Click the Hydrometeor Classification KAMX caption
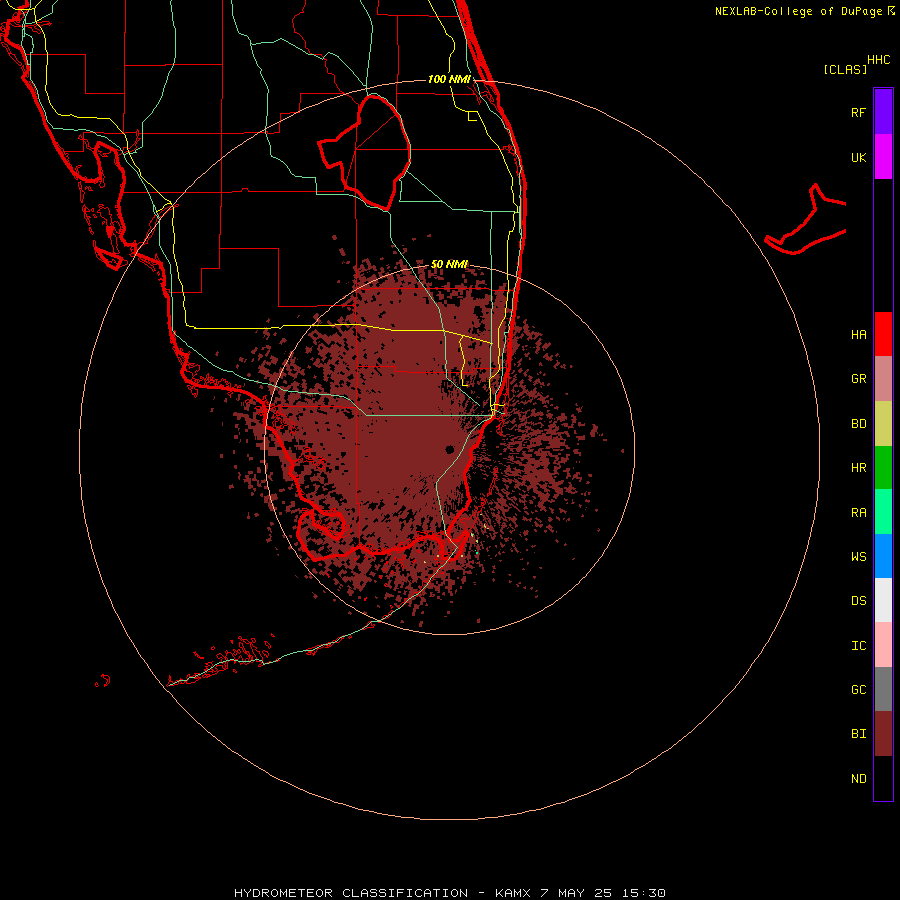 tap(449, 893)
